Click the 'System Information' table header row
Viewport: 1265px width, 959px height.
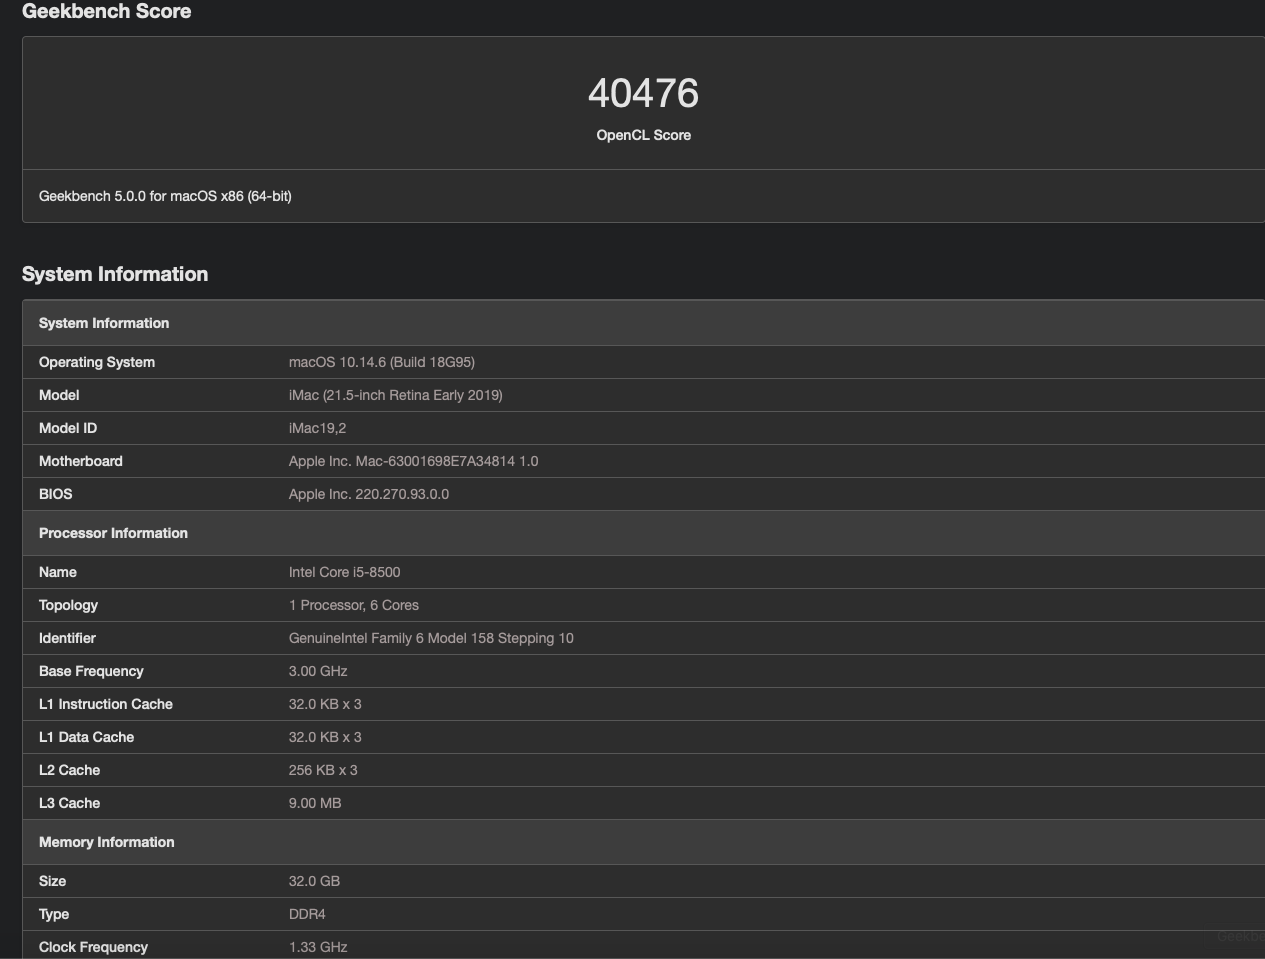pyautogui.click(x=644, y=323)
